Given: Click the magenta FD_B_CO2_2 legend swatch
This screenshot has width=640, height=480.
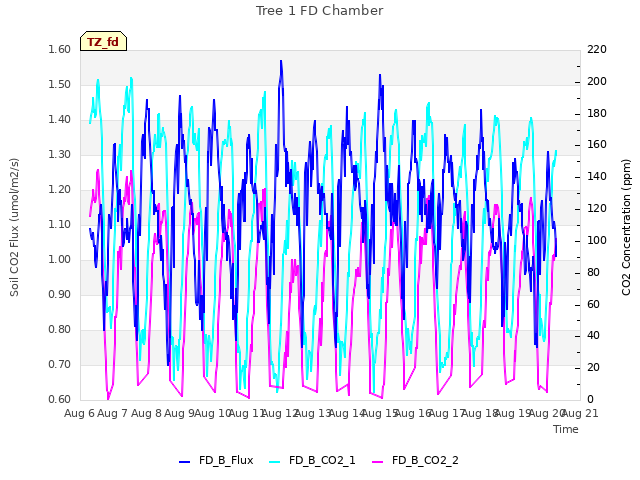Looking at the screenshot, I should (378, 462).
